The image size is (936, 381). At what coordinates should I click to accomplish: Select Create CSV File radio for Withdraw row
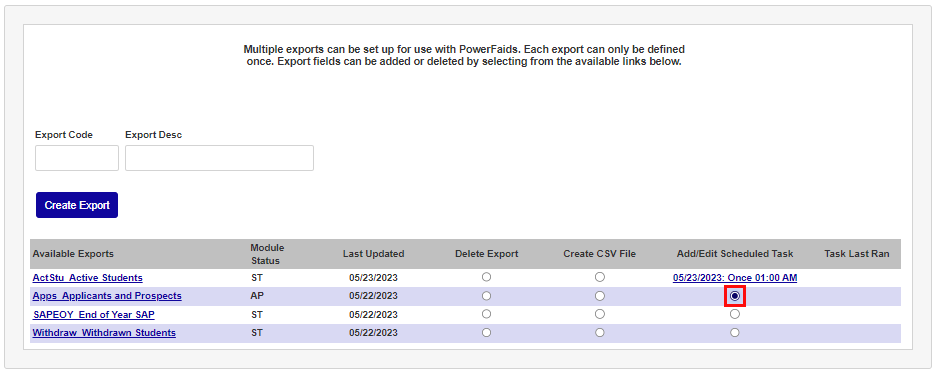tap(599, 332)
